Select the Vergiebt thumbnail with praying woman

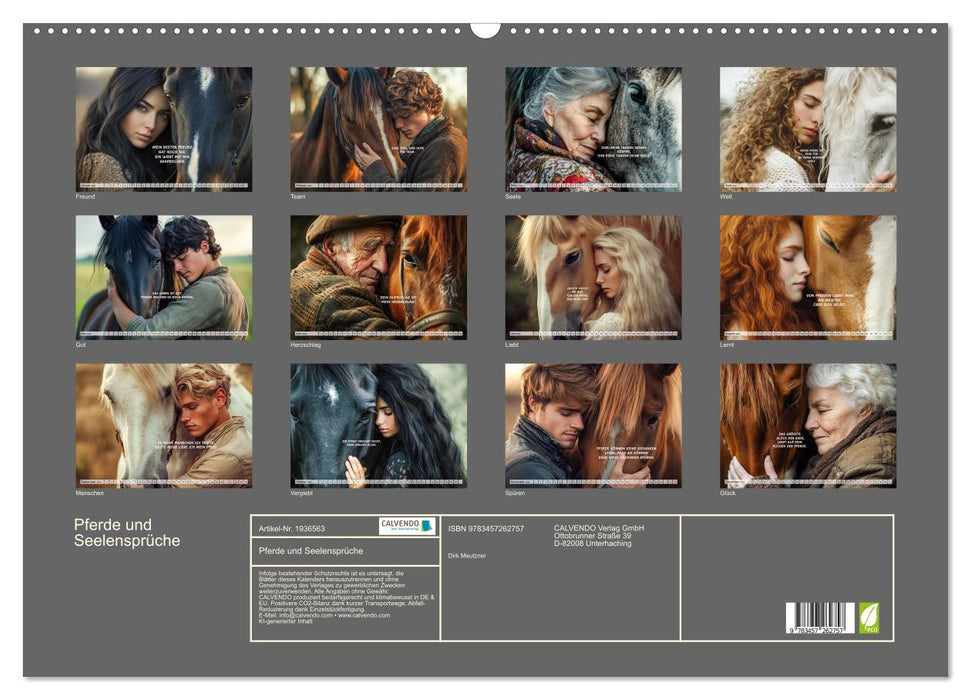378,425
